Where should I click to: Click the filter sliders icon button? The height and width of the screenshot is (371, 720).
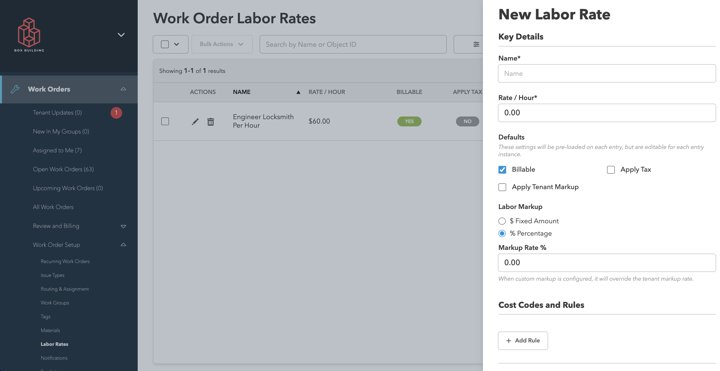(x=476, y=44)
